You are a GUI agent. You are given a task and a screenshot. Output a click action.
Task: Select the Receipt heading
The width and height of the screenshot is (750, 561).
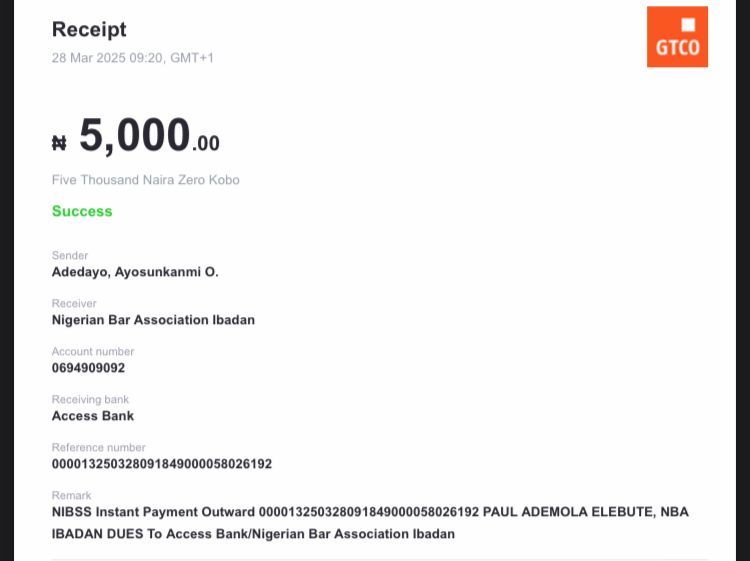click(89, 30)
